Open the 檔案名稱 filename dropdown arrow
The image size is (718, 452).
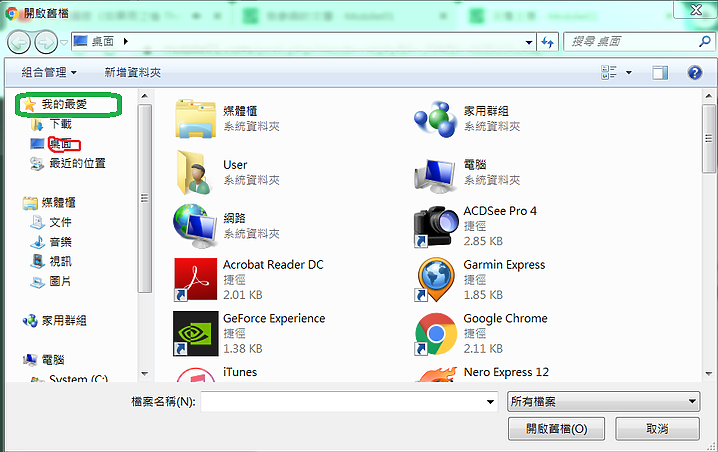coord(490,402)
